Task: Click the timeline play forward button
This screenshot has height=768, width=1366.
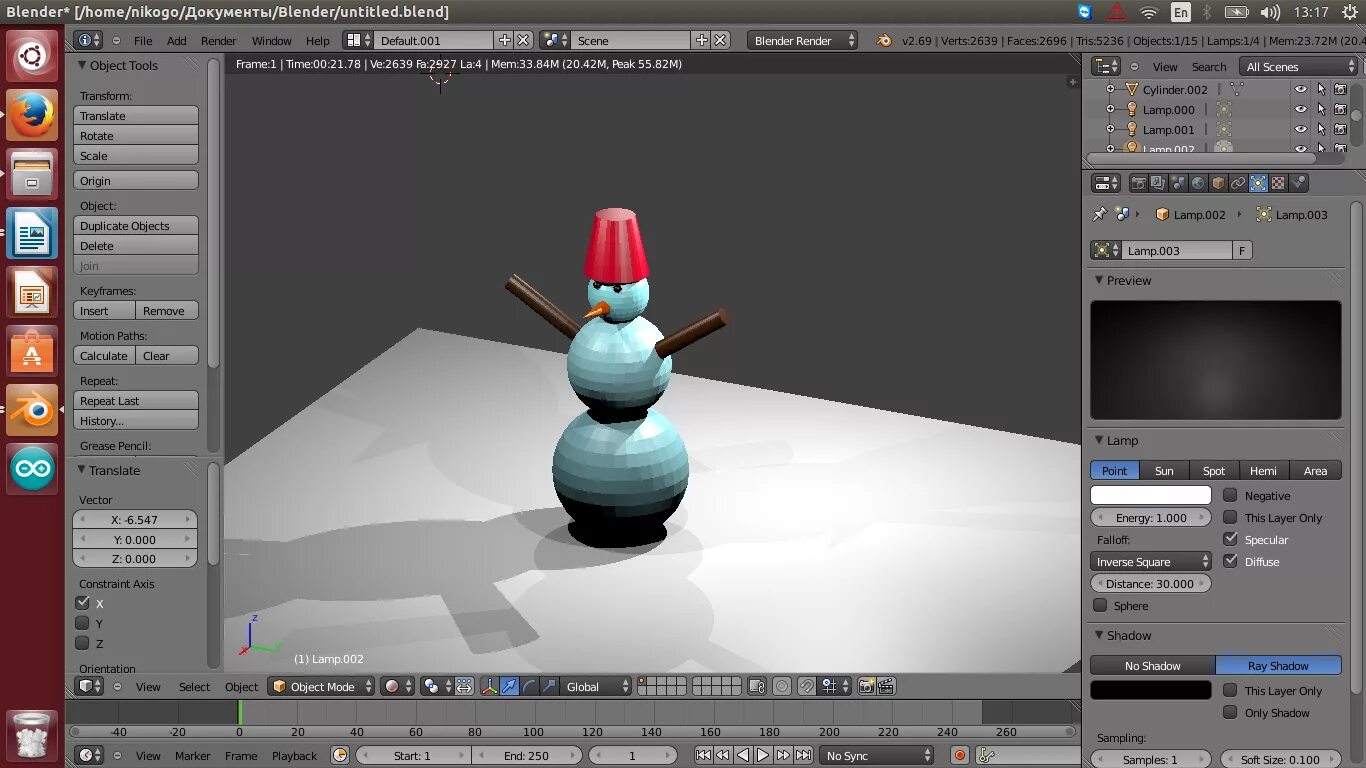Action: [763, 756]
